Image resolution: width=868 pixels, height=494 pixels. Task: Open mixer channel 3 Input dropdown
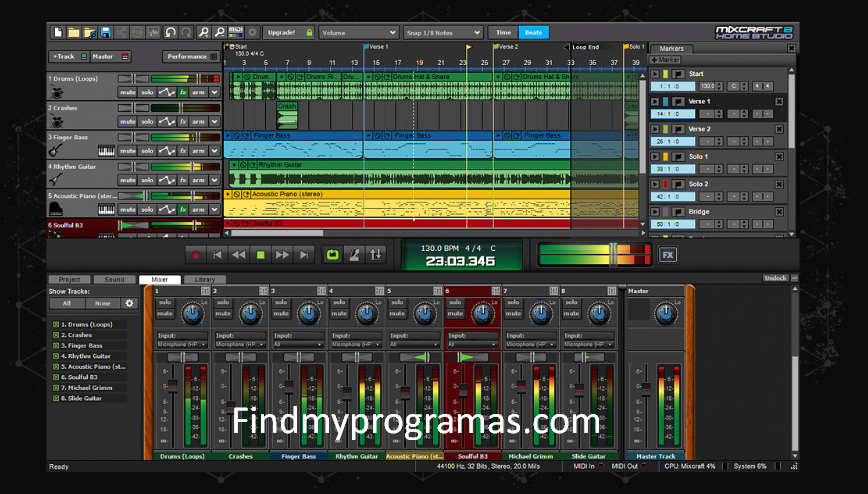point(298,344)
